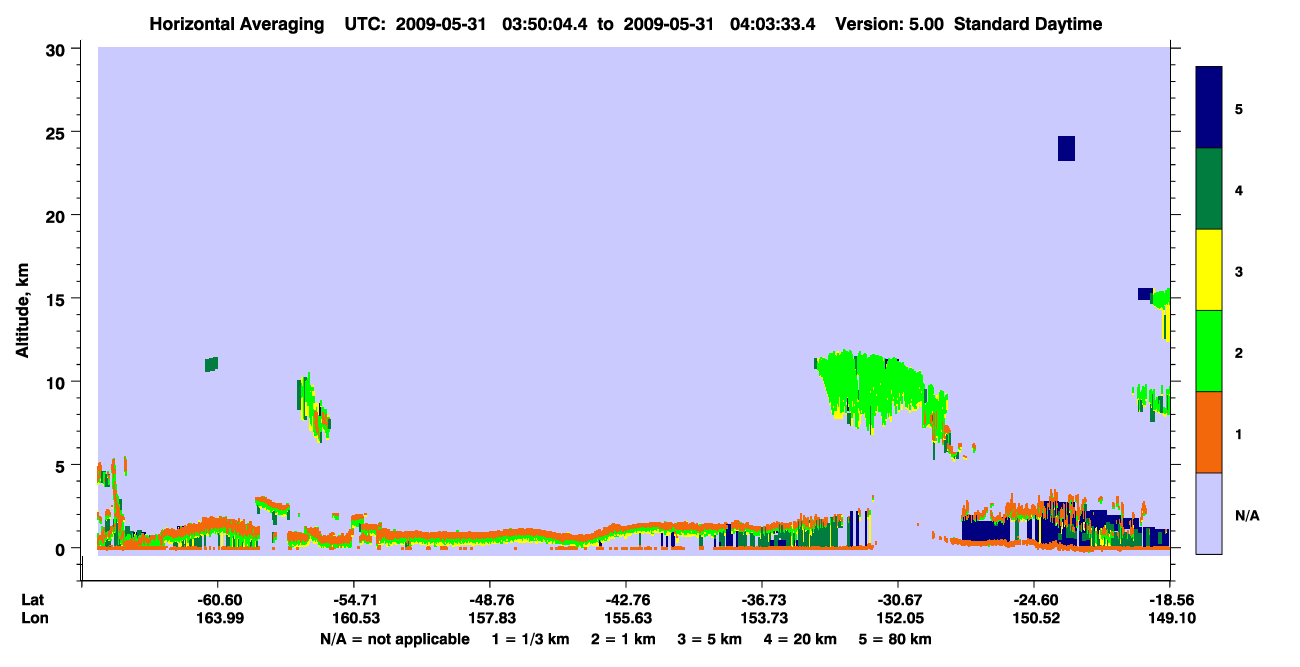Click legend text 'N/A = not applicable'

395,638
